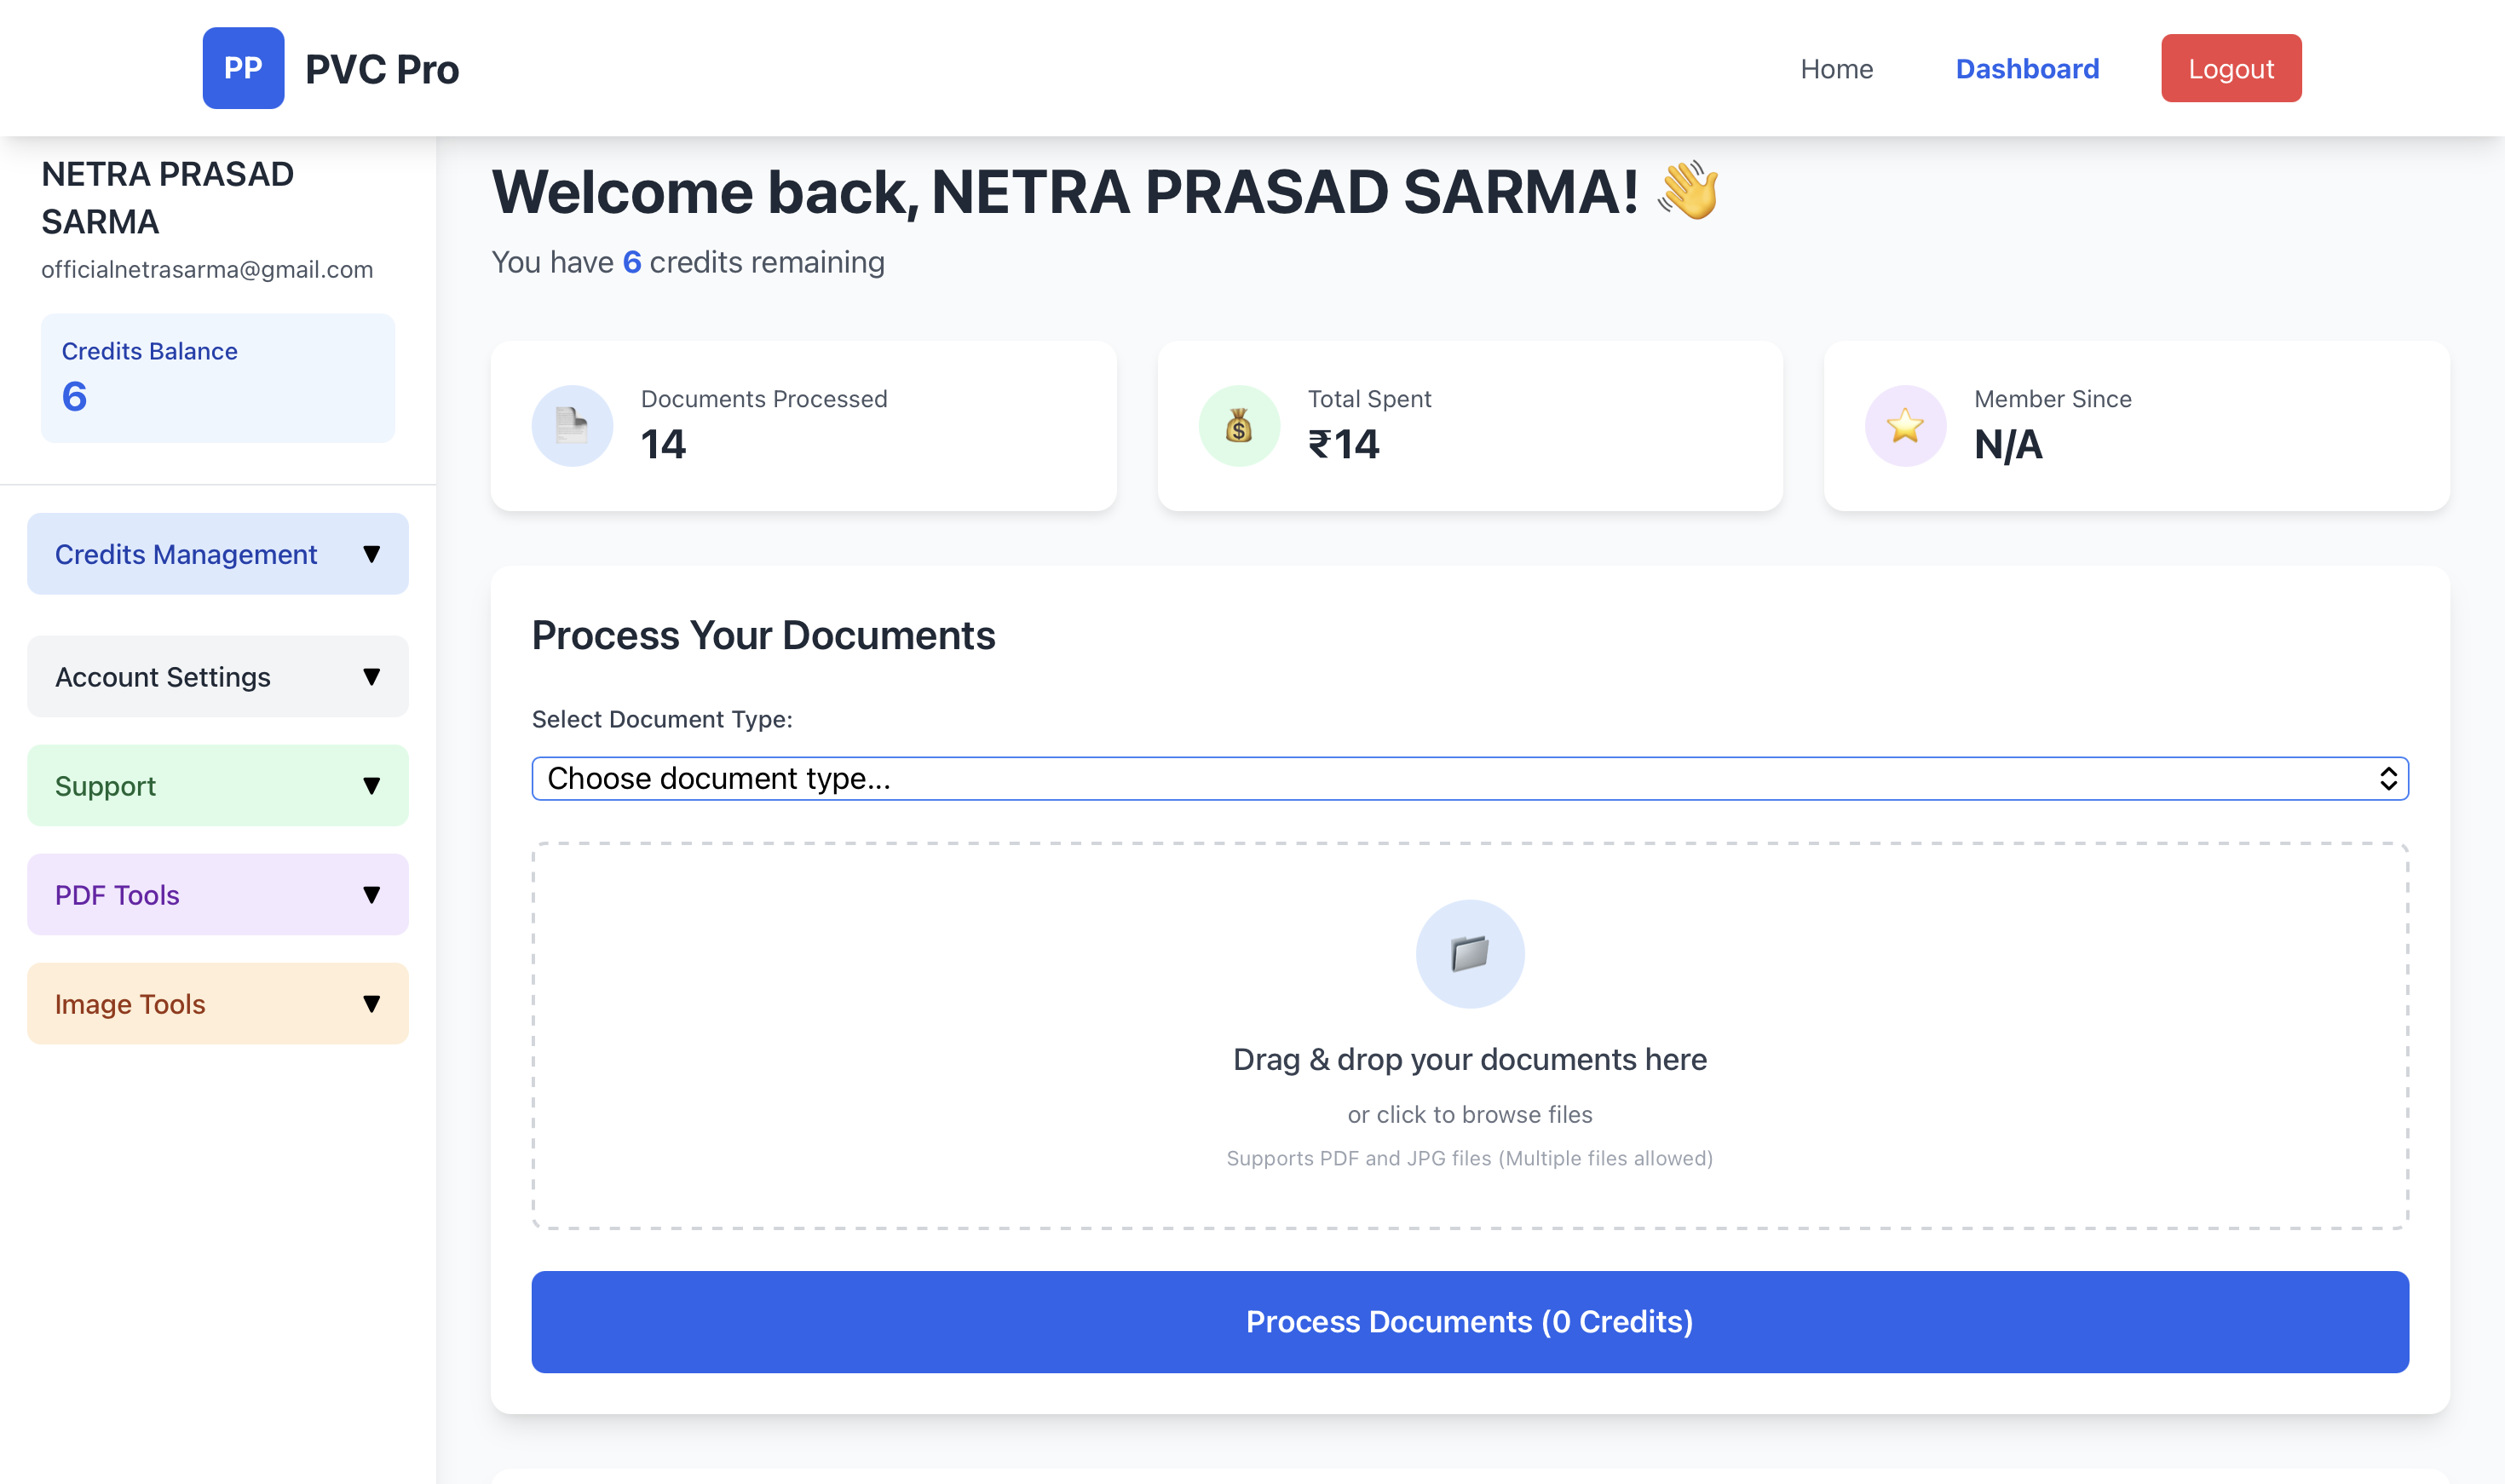Expand the PDF Tools section

(x=217, y=894)
